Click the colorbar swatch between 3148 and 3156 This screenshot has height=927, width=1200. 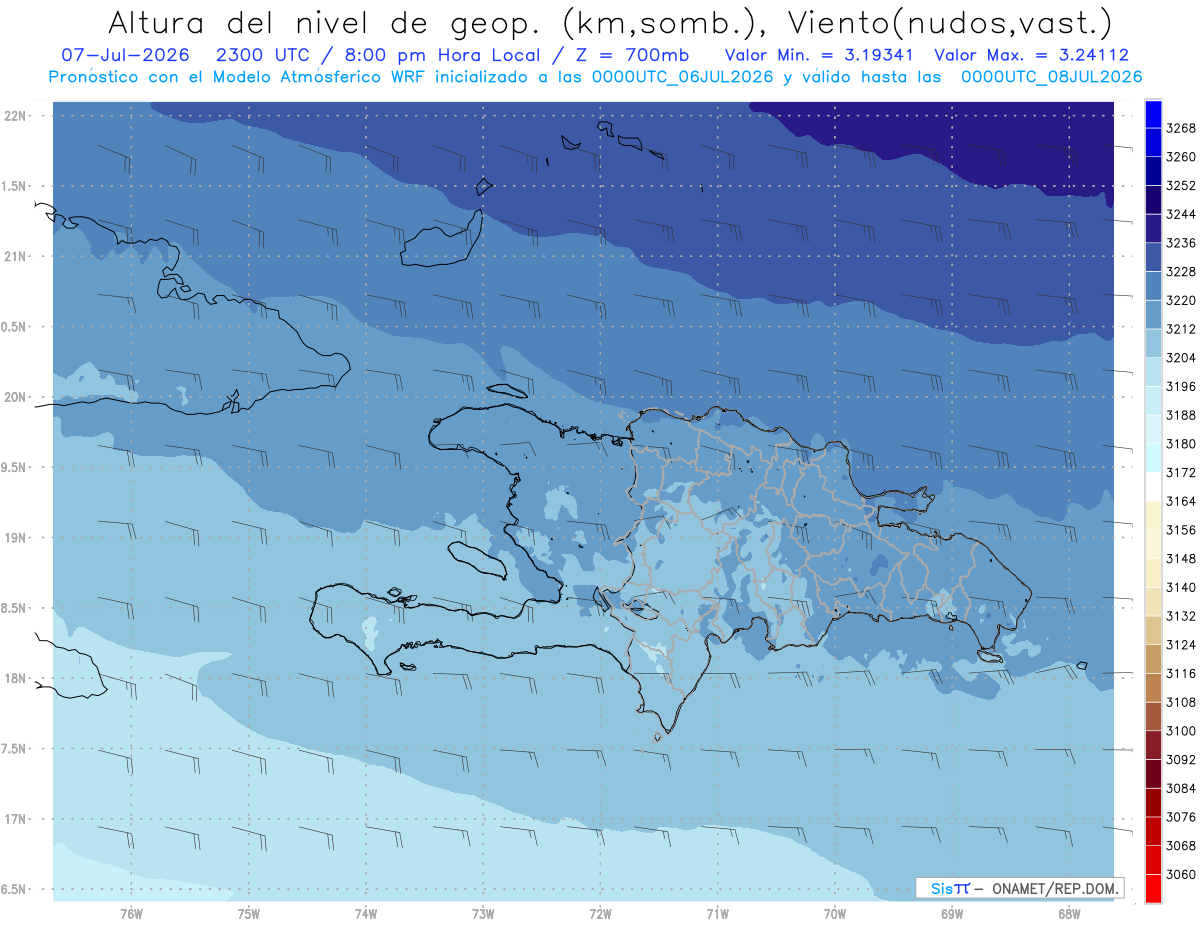(1152, 544)
